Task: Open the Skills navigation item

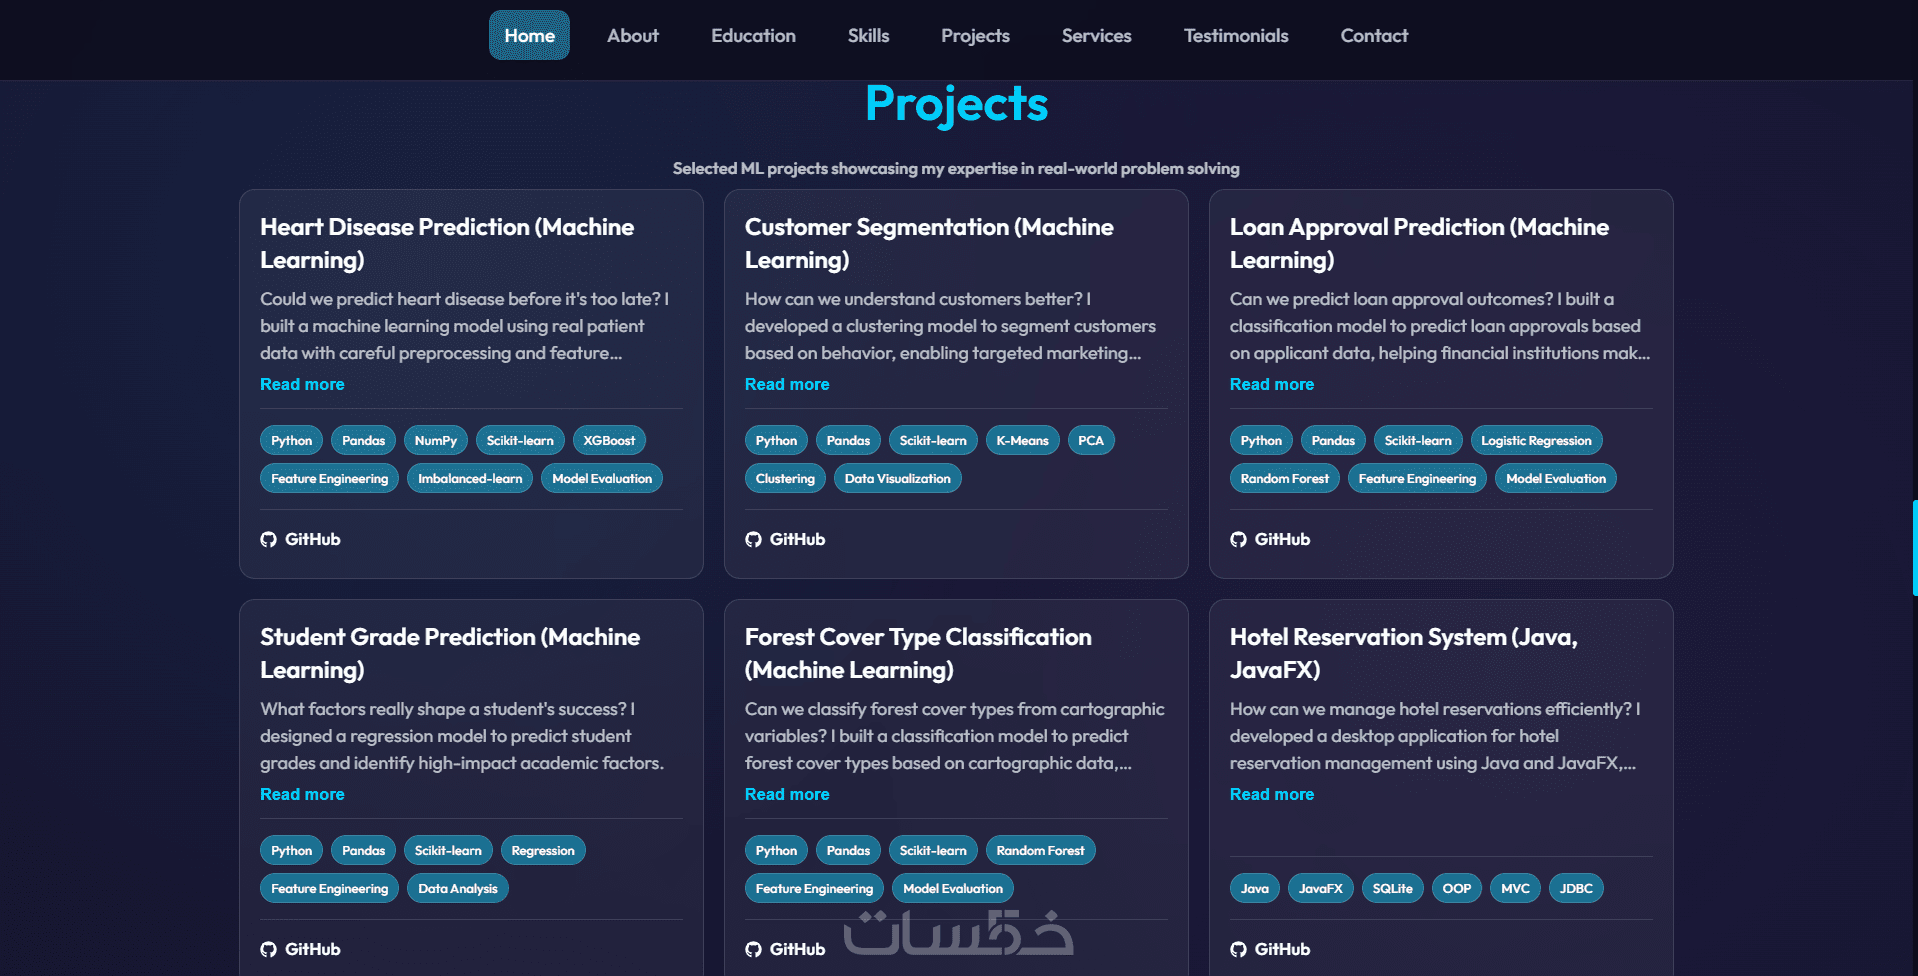Action: (868, 35)
